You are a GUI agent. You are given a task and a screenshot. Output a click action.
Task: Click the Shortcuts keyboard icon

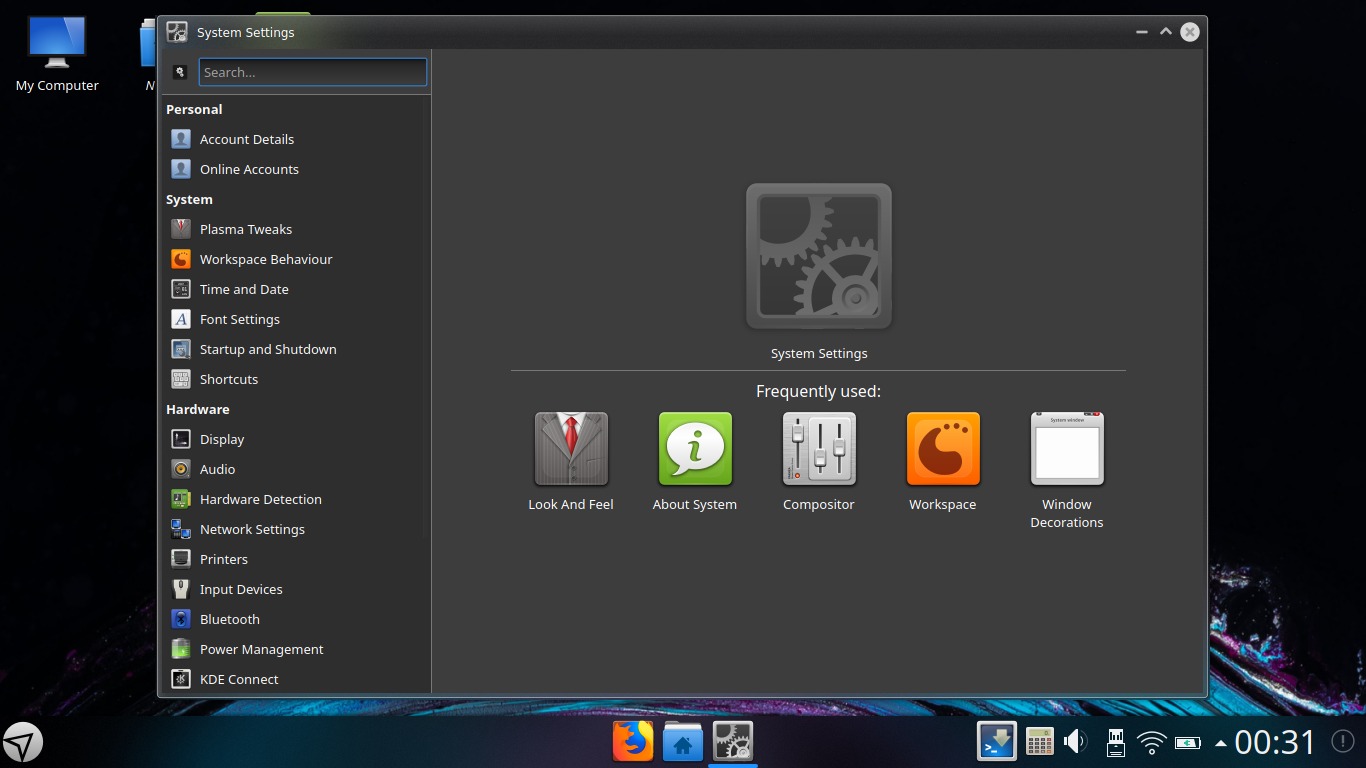tap(181, 379)
